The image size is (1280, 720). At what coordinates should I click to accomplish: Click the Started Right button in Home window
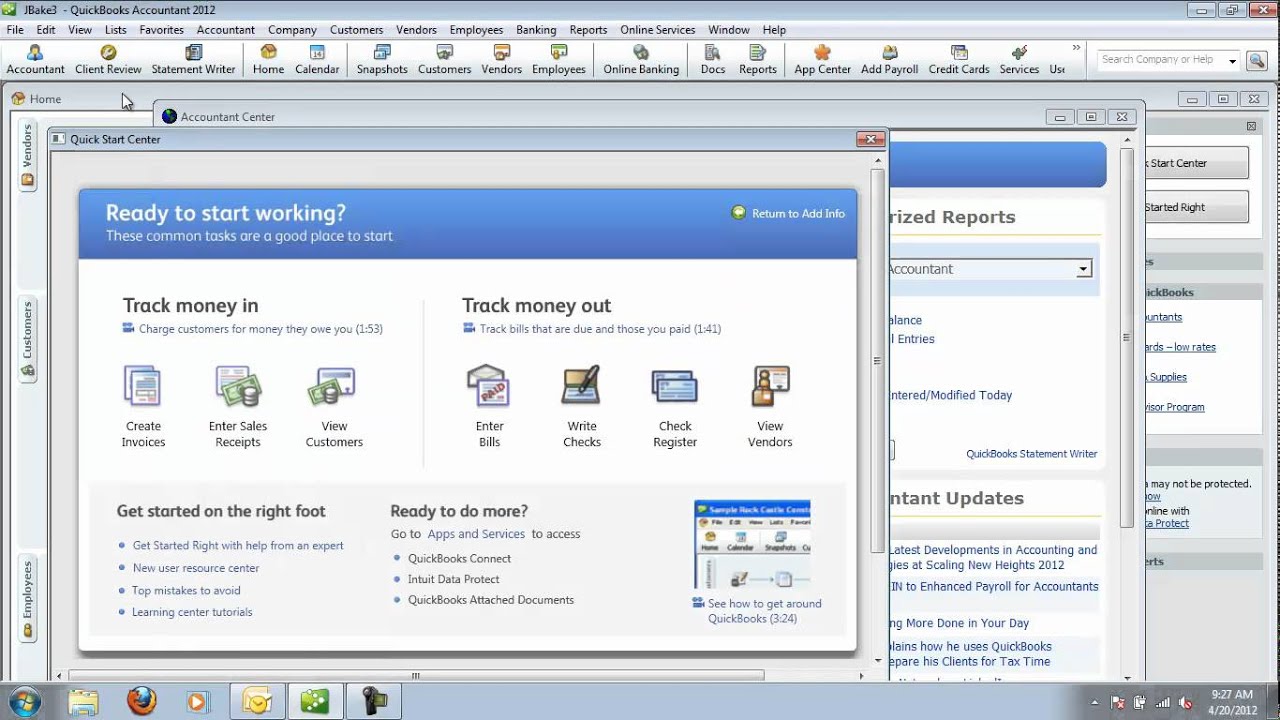pos(1197,207)
